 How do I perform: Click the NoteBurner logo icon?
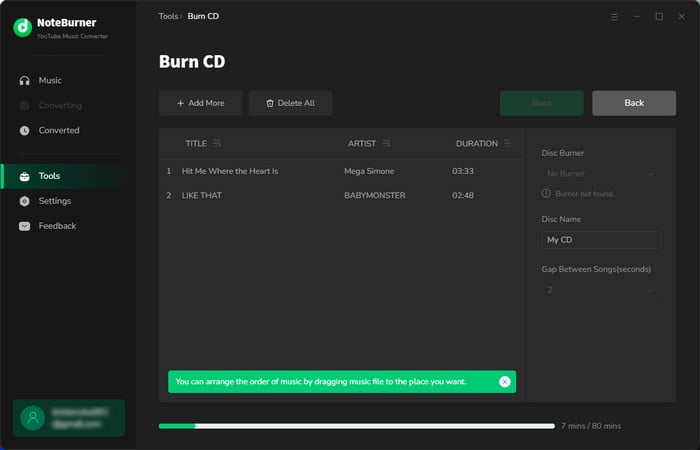[x=22, y=27]
